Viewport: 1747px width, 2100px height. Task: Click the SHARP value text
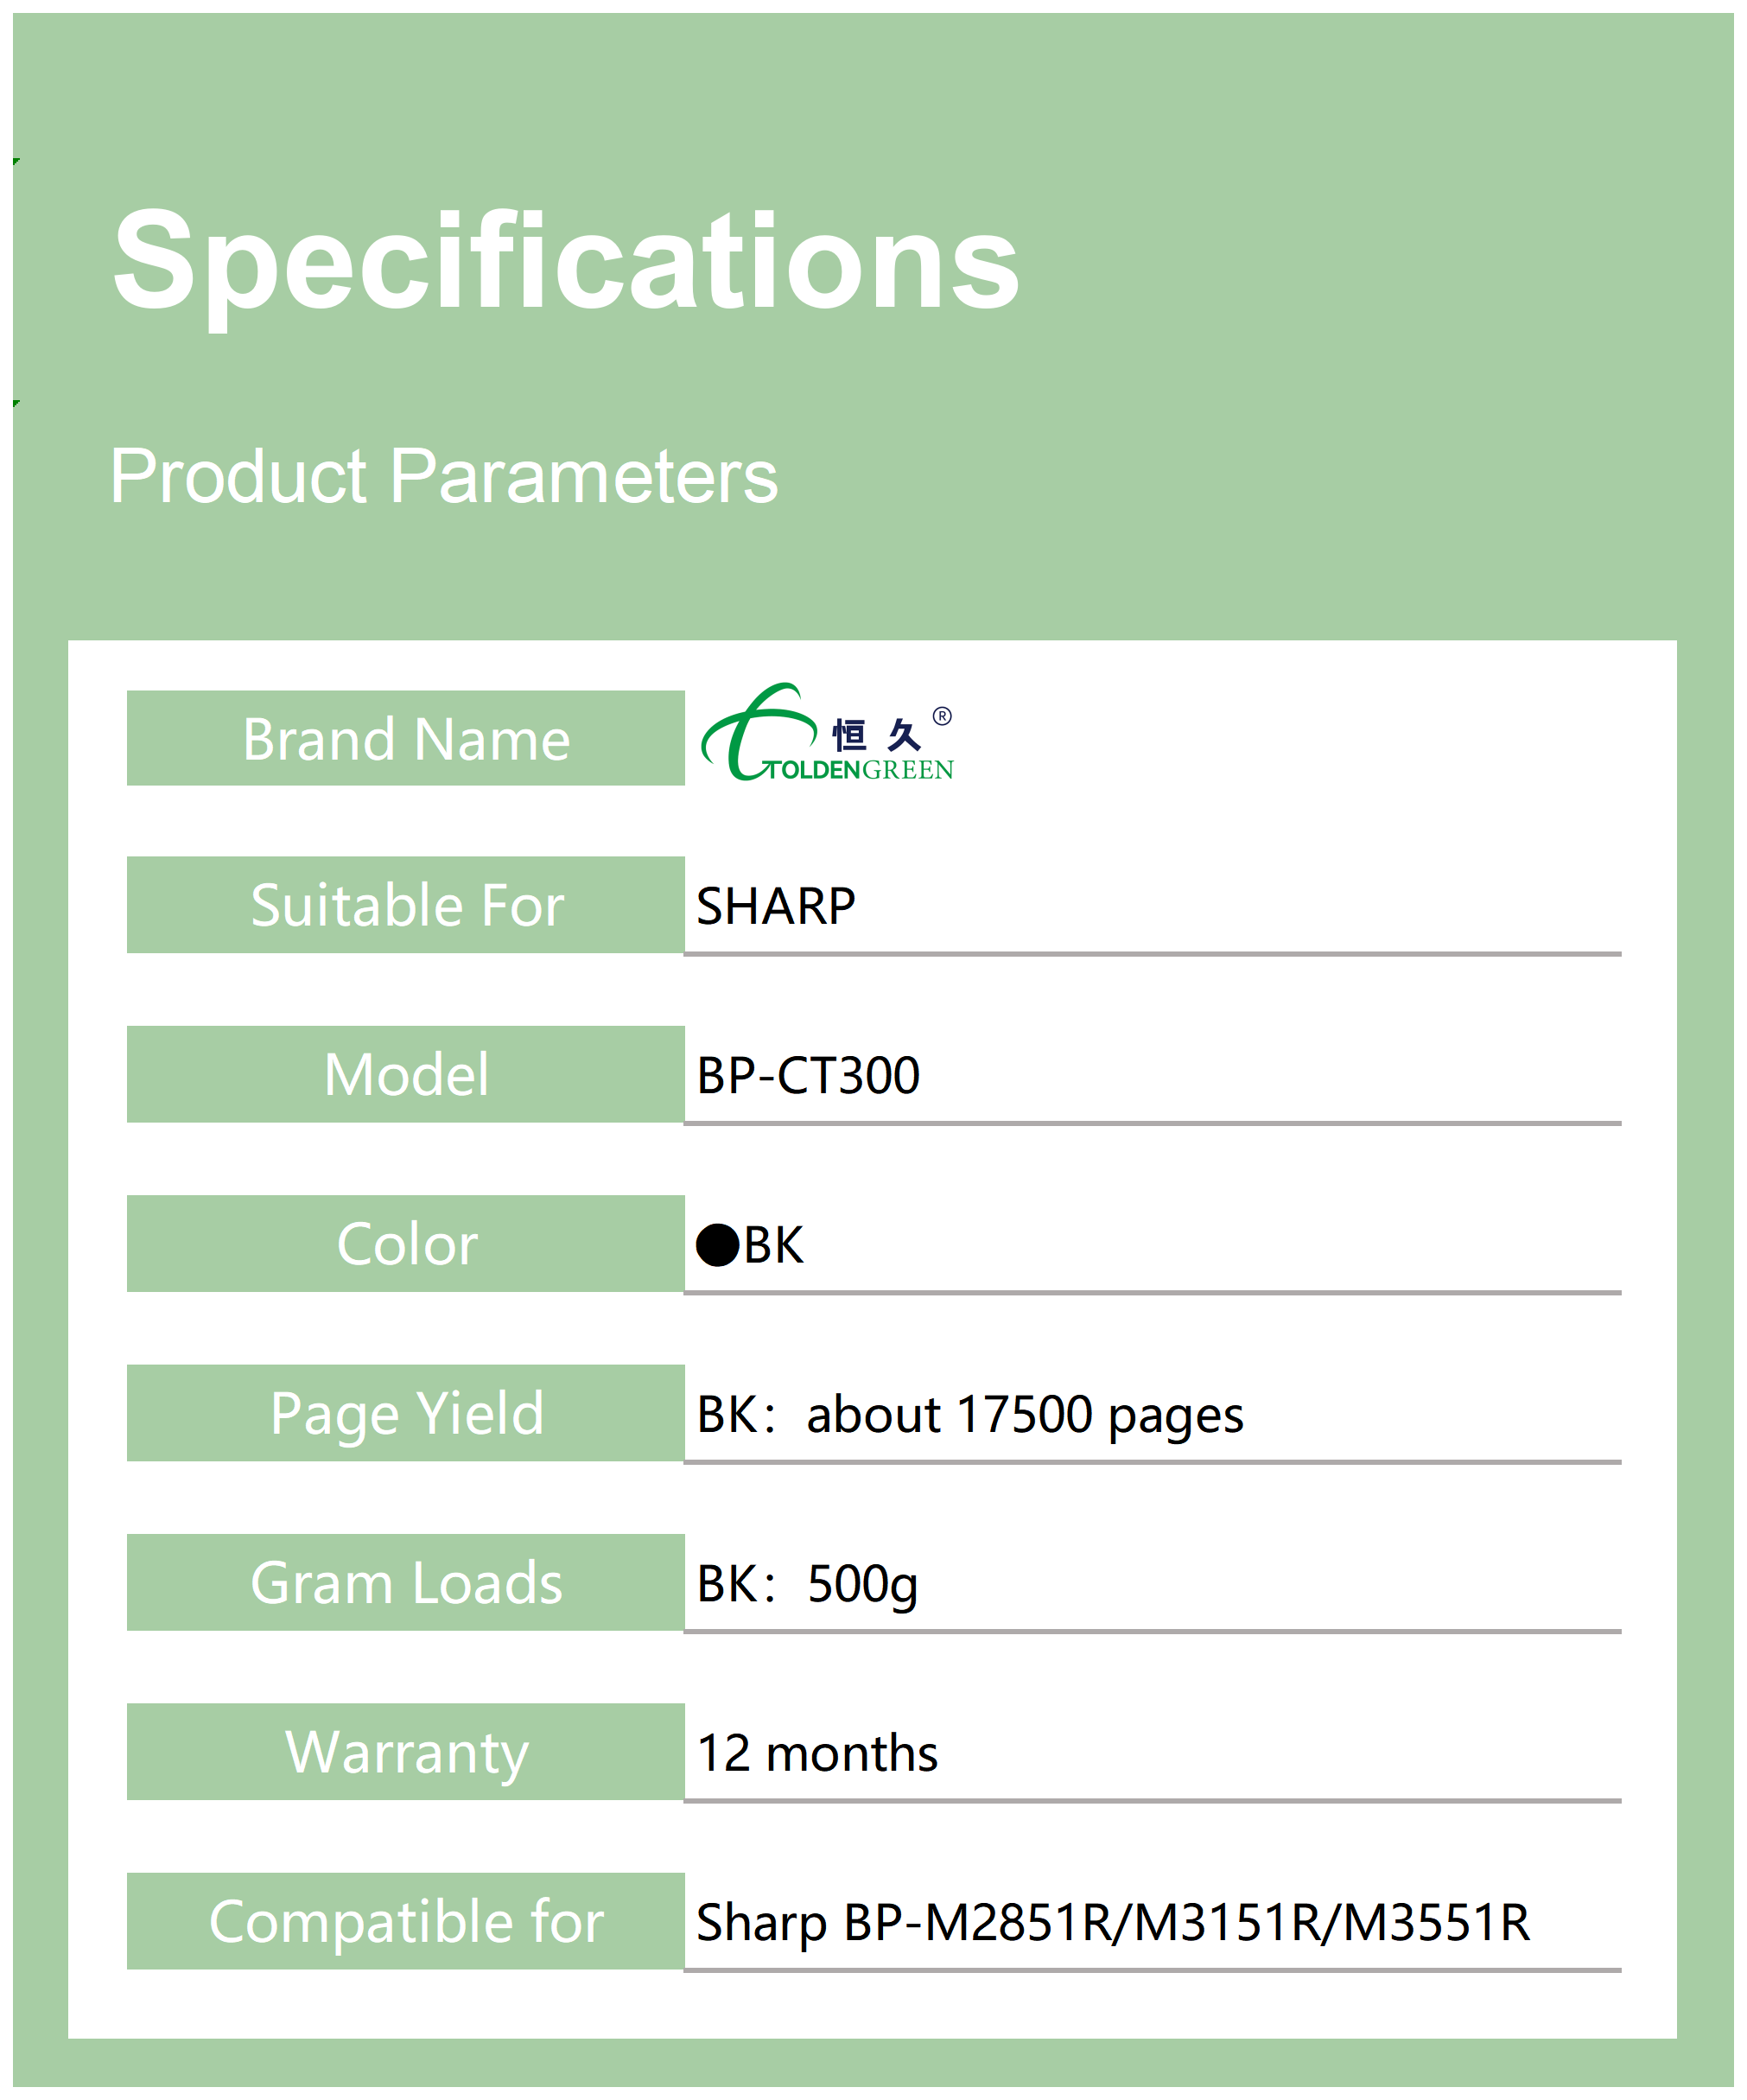[x=775, y=906]
